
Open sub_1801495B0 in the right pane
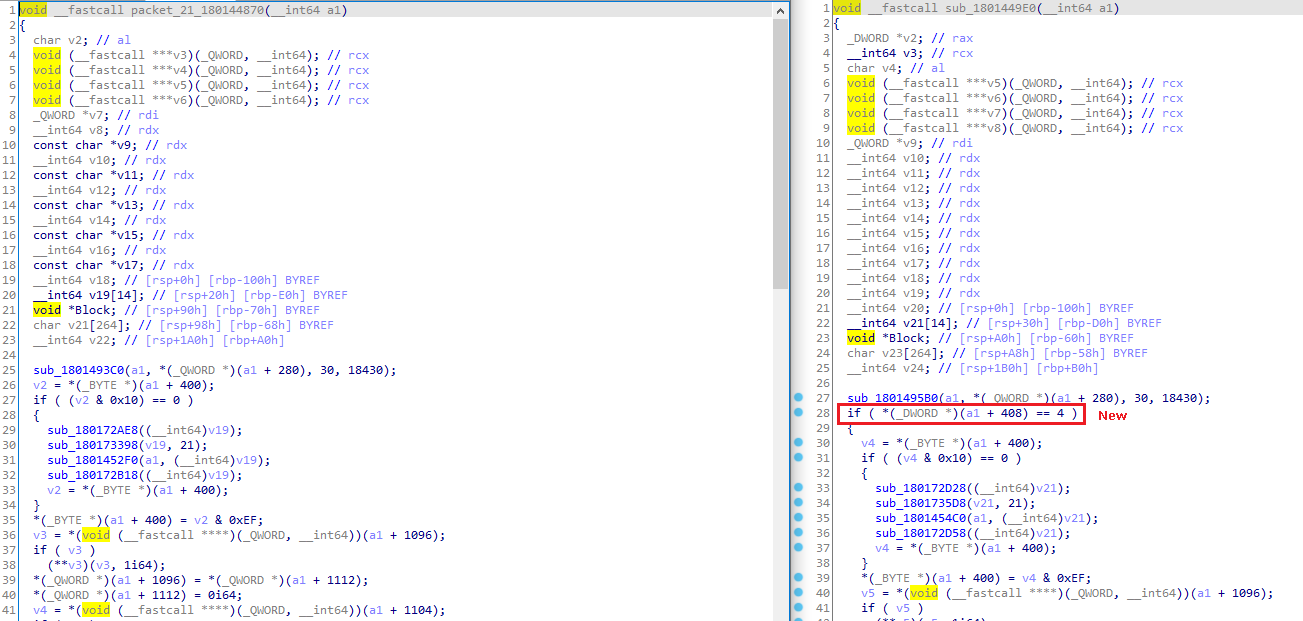pyautogui.click(x=894, y=398)
